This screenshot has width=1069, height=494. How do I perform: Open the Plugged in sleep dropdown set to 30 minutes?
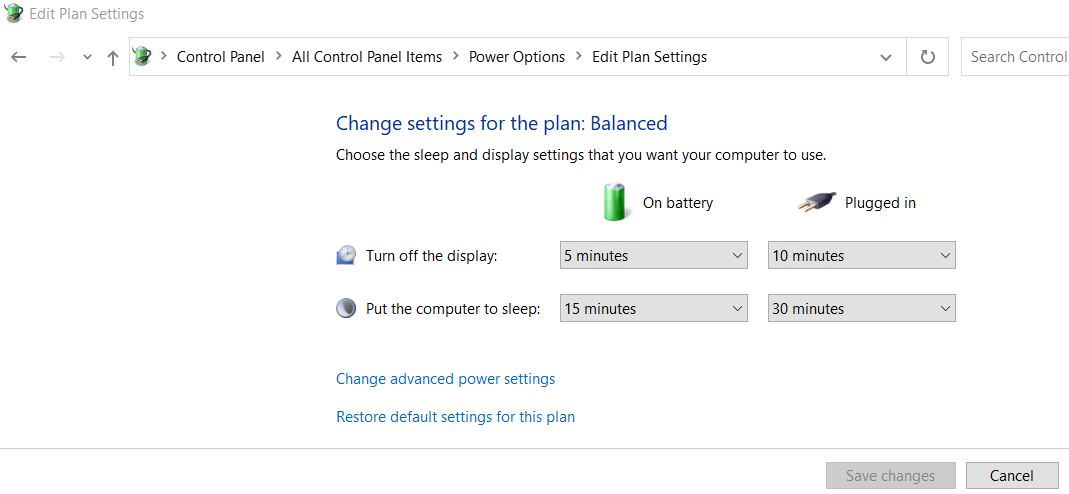coord(862,309)
